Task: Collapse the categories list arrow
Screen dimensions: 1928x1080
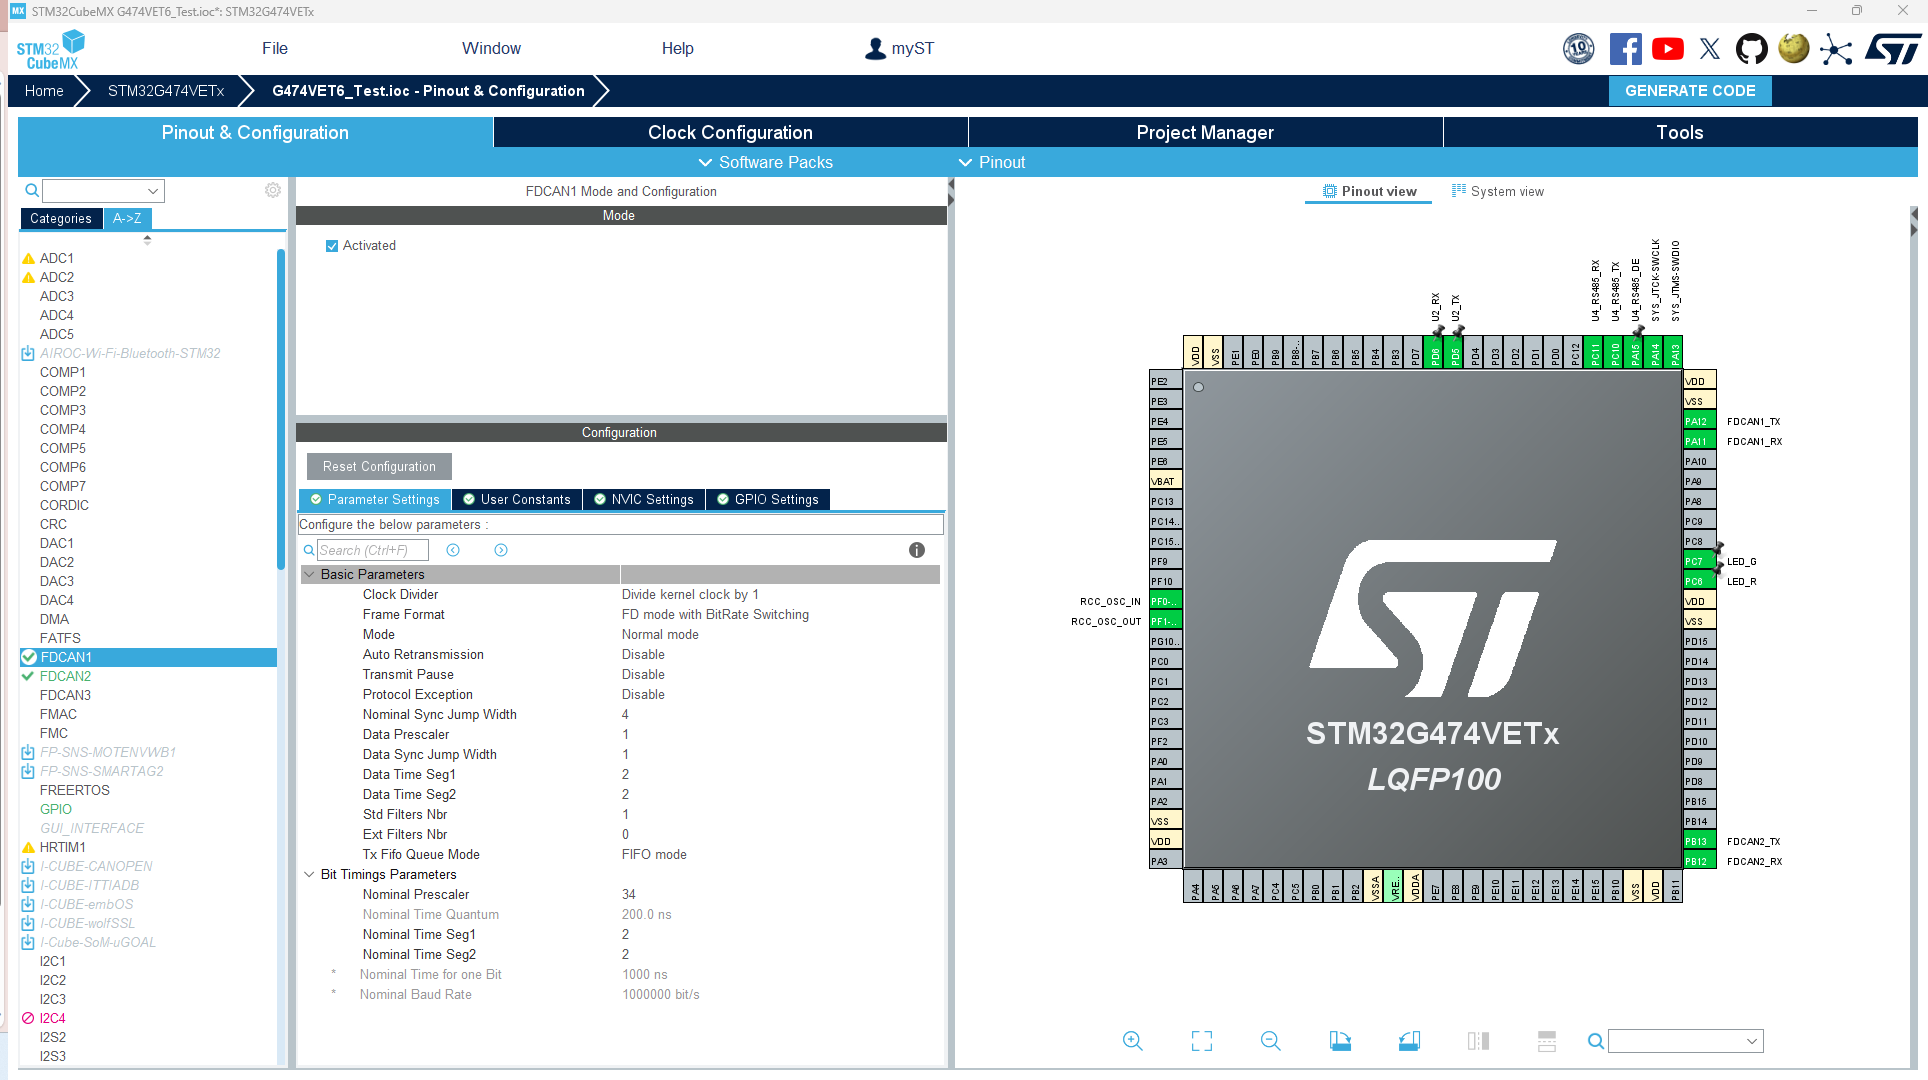Action: (147, 239)
